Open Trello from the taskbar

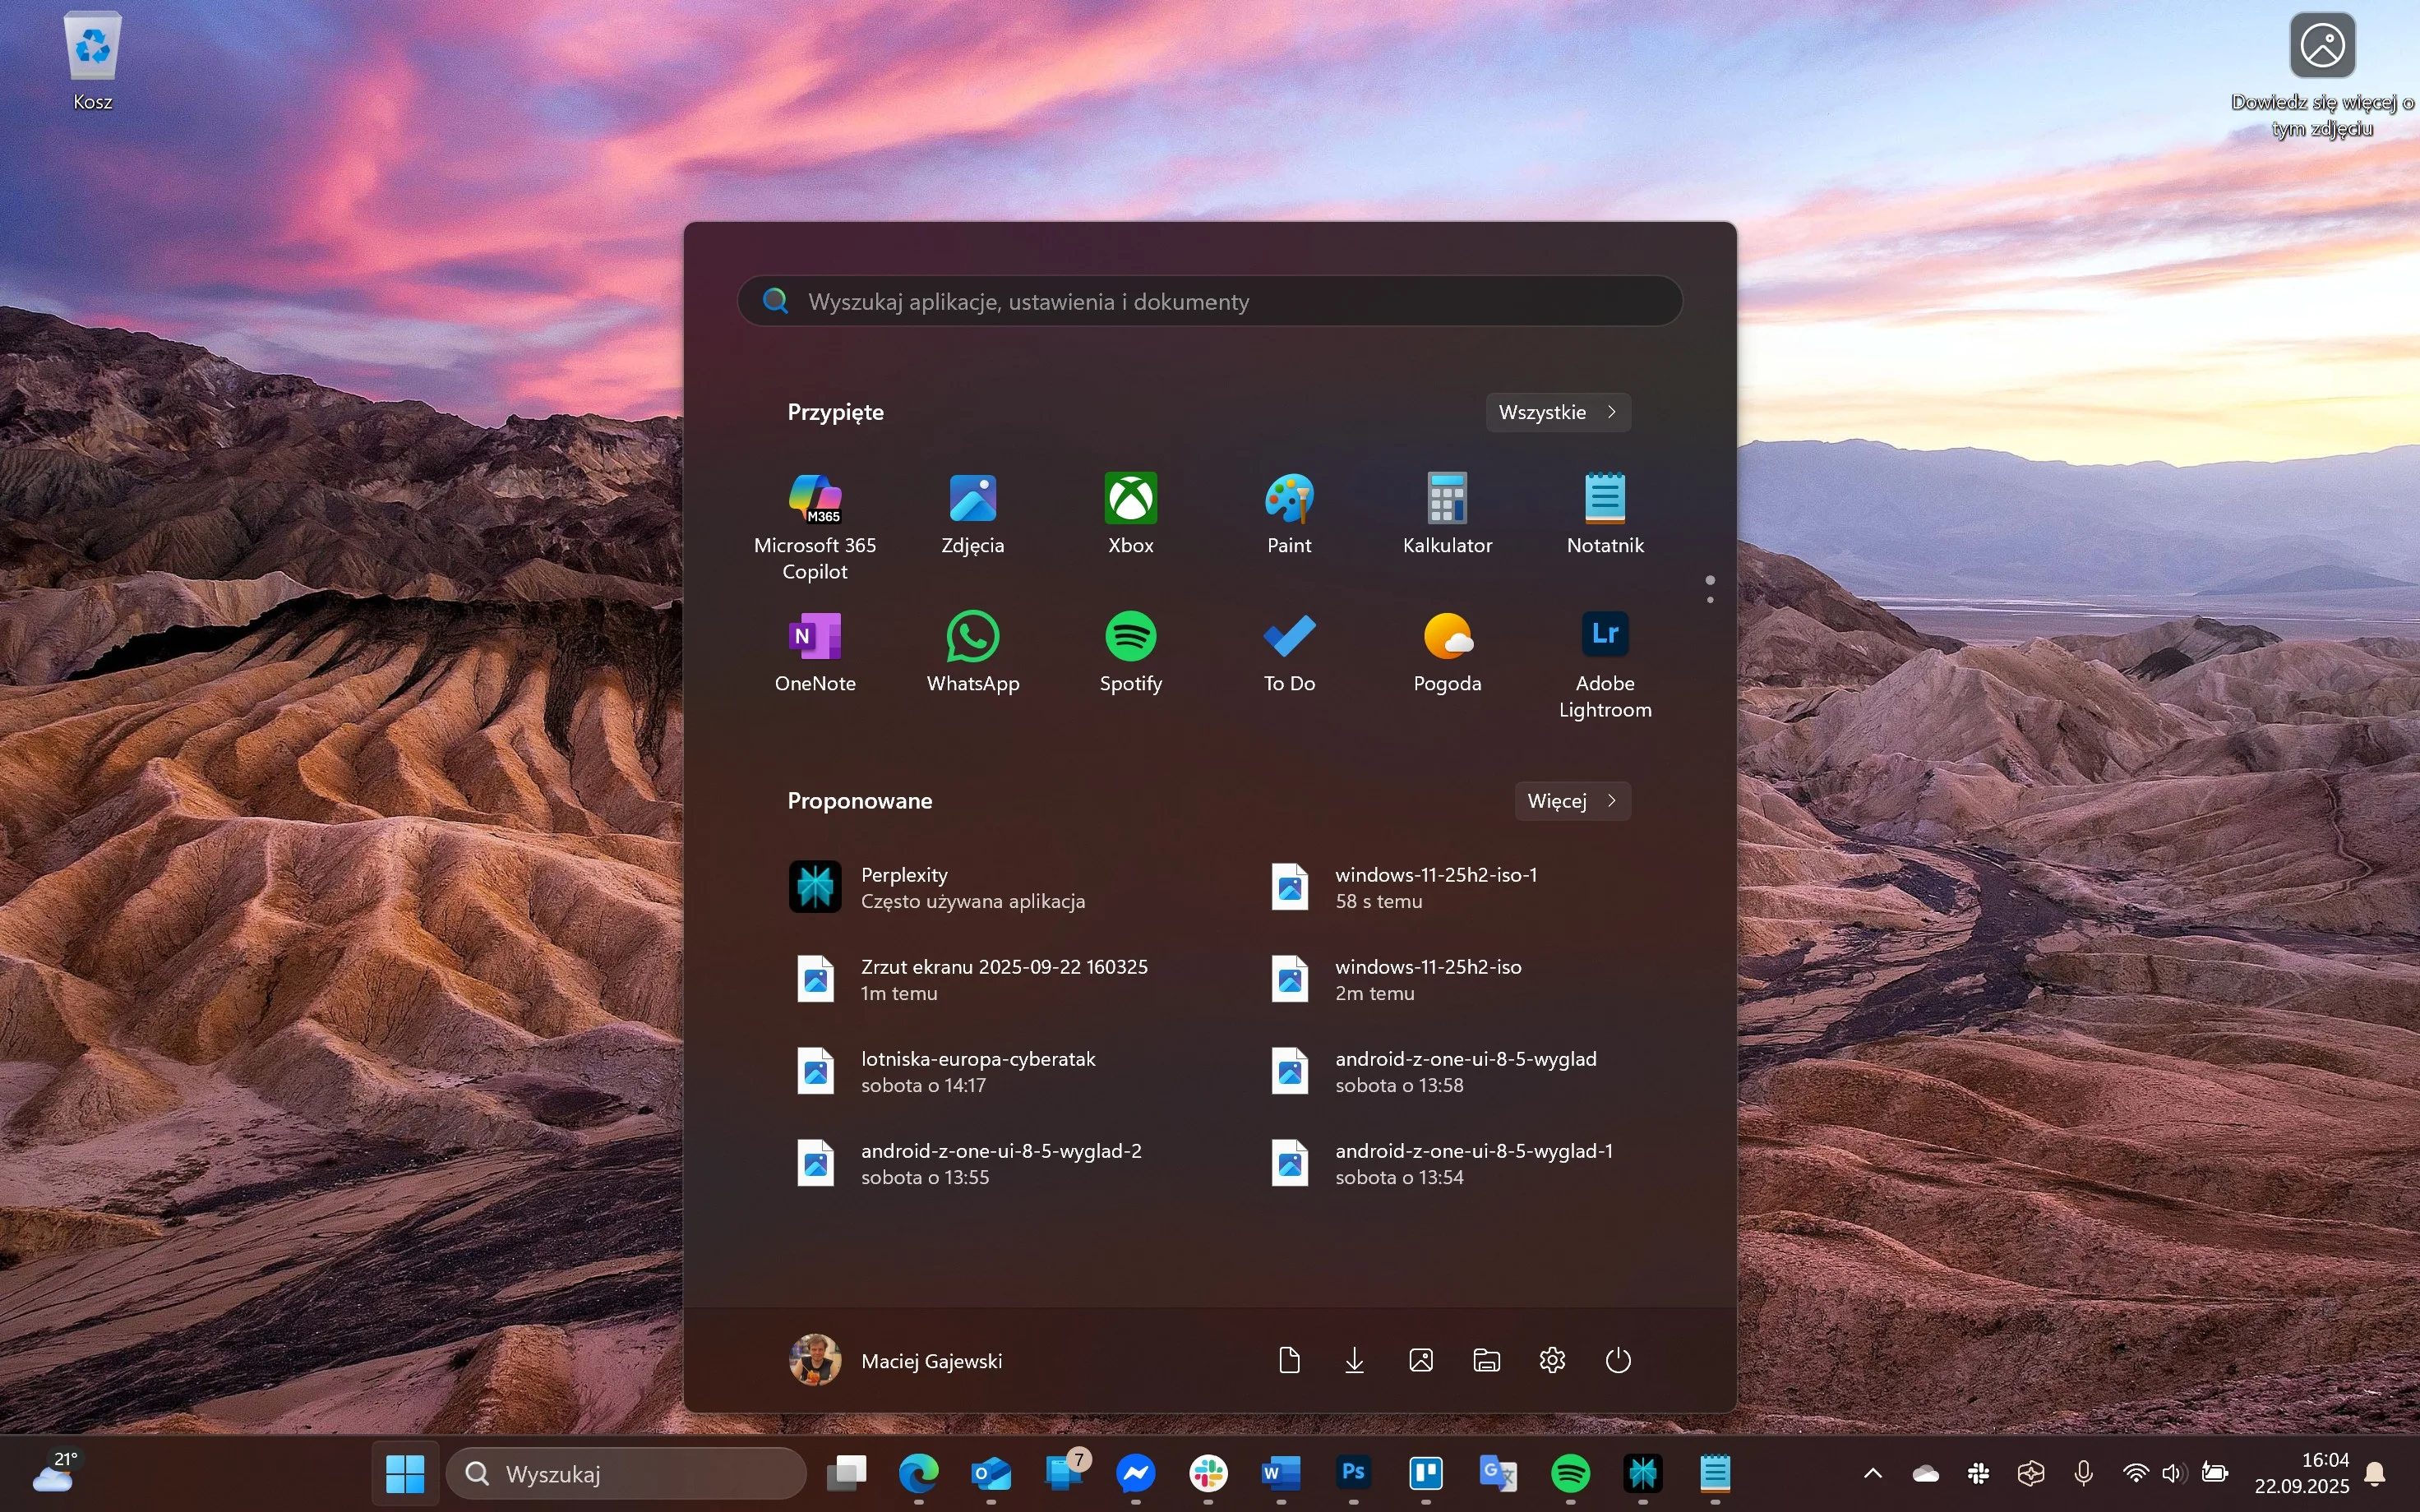pos(1425,1473)
